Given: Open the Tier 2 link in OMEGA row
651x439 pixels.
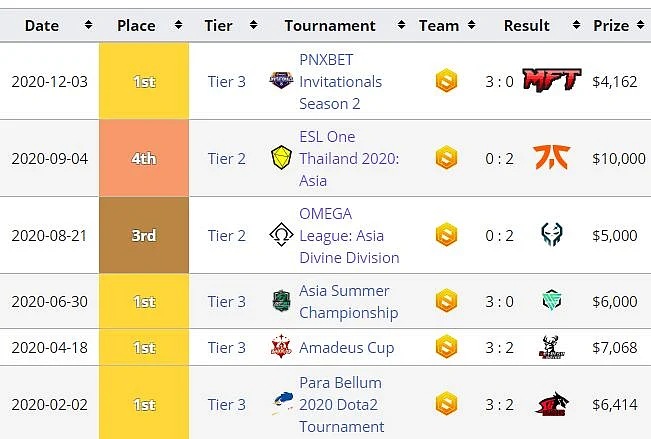Looking at the screenshot, I should pyautogui.click(x=227, y=235).
